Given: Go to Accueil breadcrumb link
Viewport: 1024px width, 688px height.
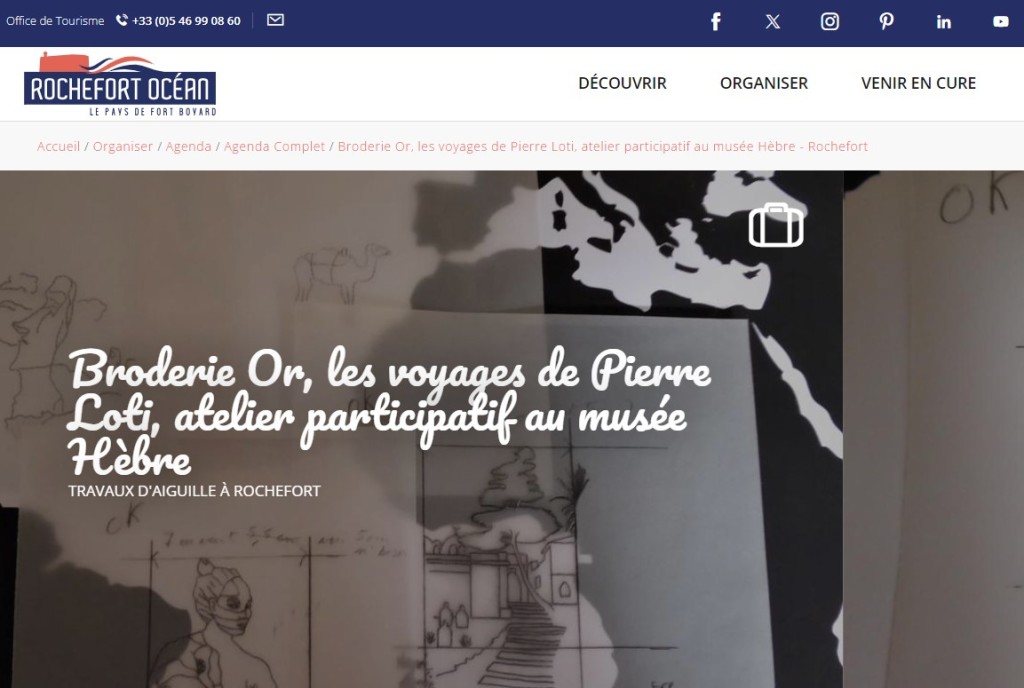Looking at the screenshot, I should [x=58, y=146].
